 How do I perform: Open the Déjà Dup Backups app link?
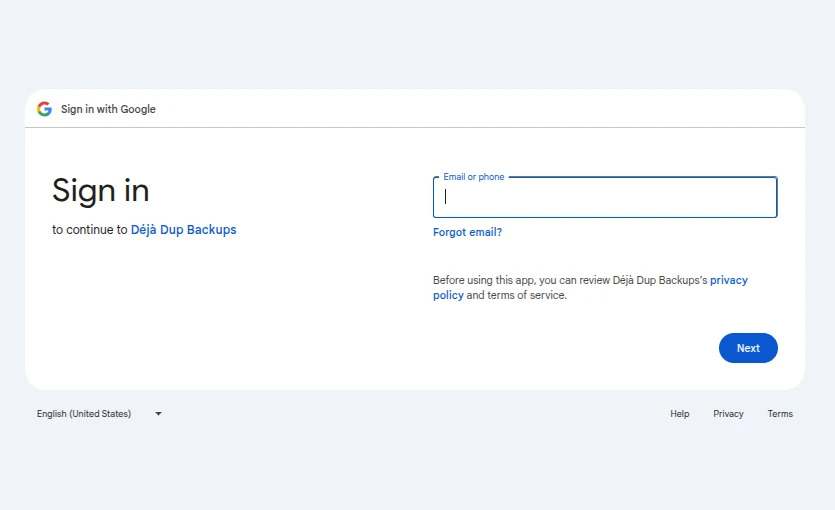(x=184, y=229)
